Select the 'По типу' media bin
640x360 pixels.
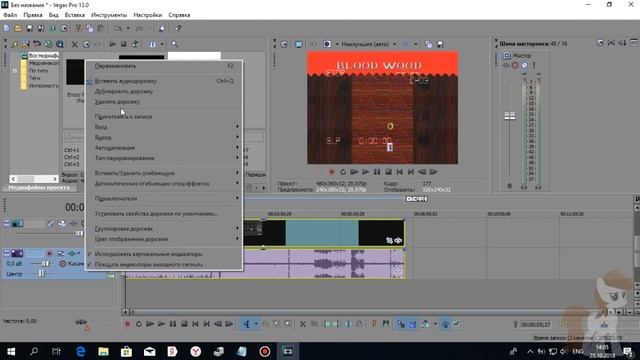pyautogui.click(x=38, y=70)
